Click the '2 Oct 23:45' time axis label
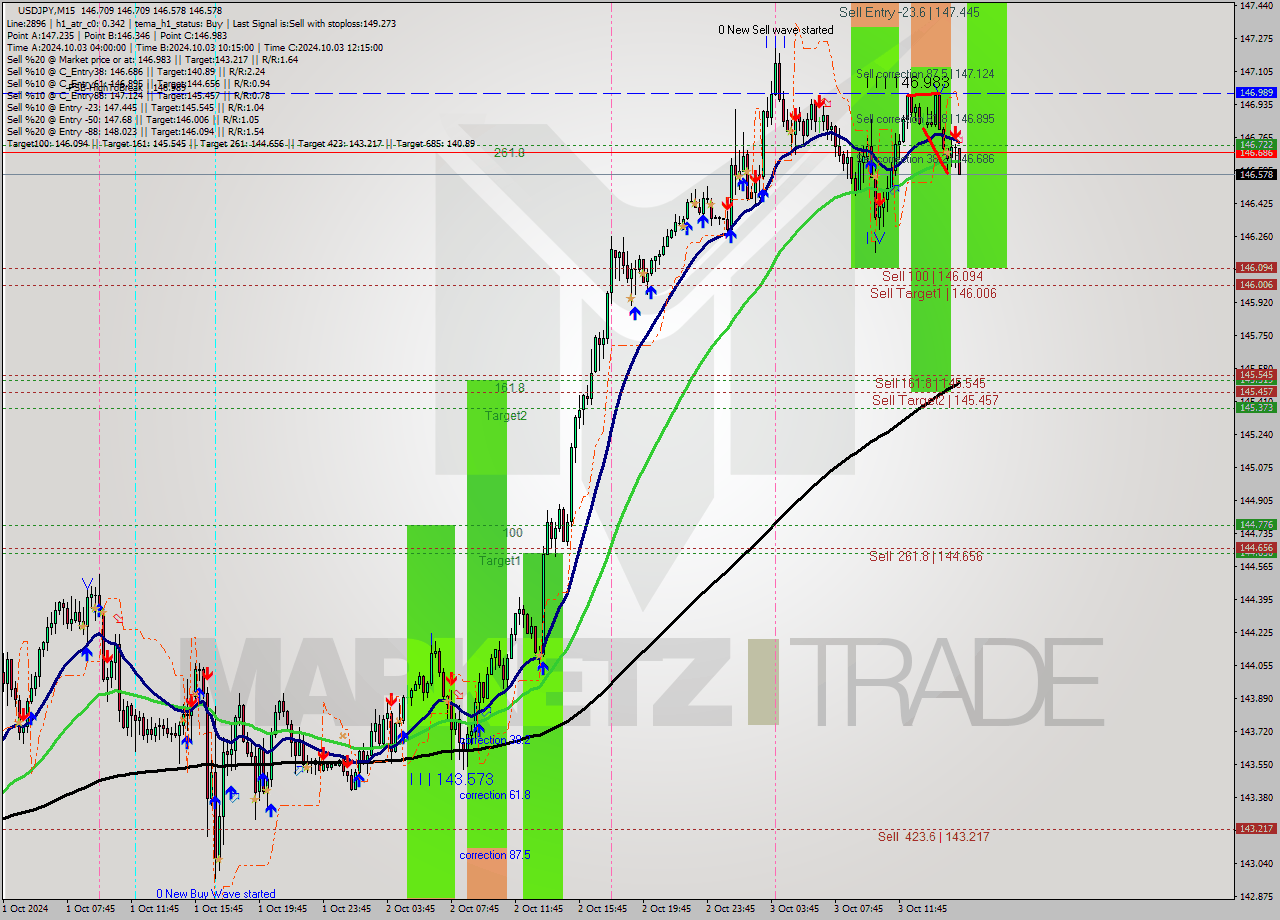 730,909
